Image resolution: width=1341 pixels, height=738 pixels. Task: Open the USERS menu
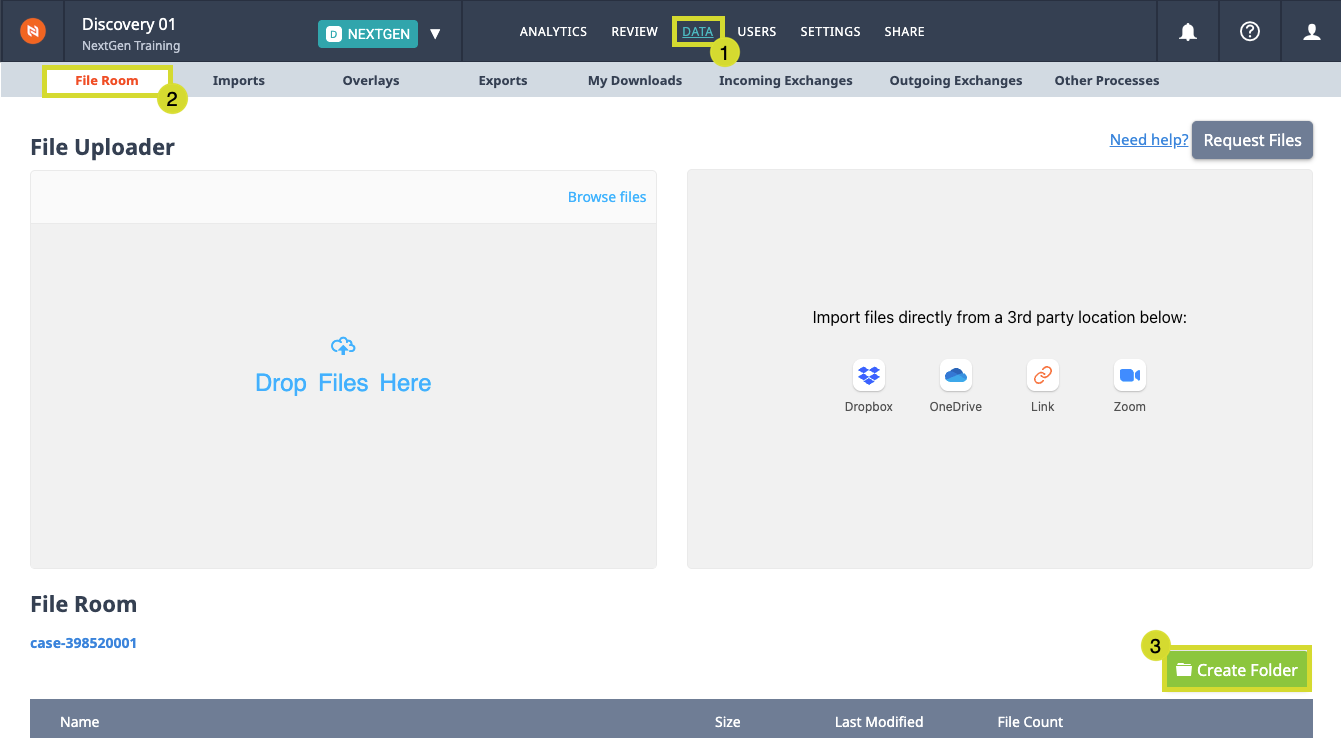[x=757, y=32]
